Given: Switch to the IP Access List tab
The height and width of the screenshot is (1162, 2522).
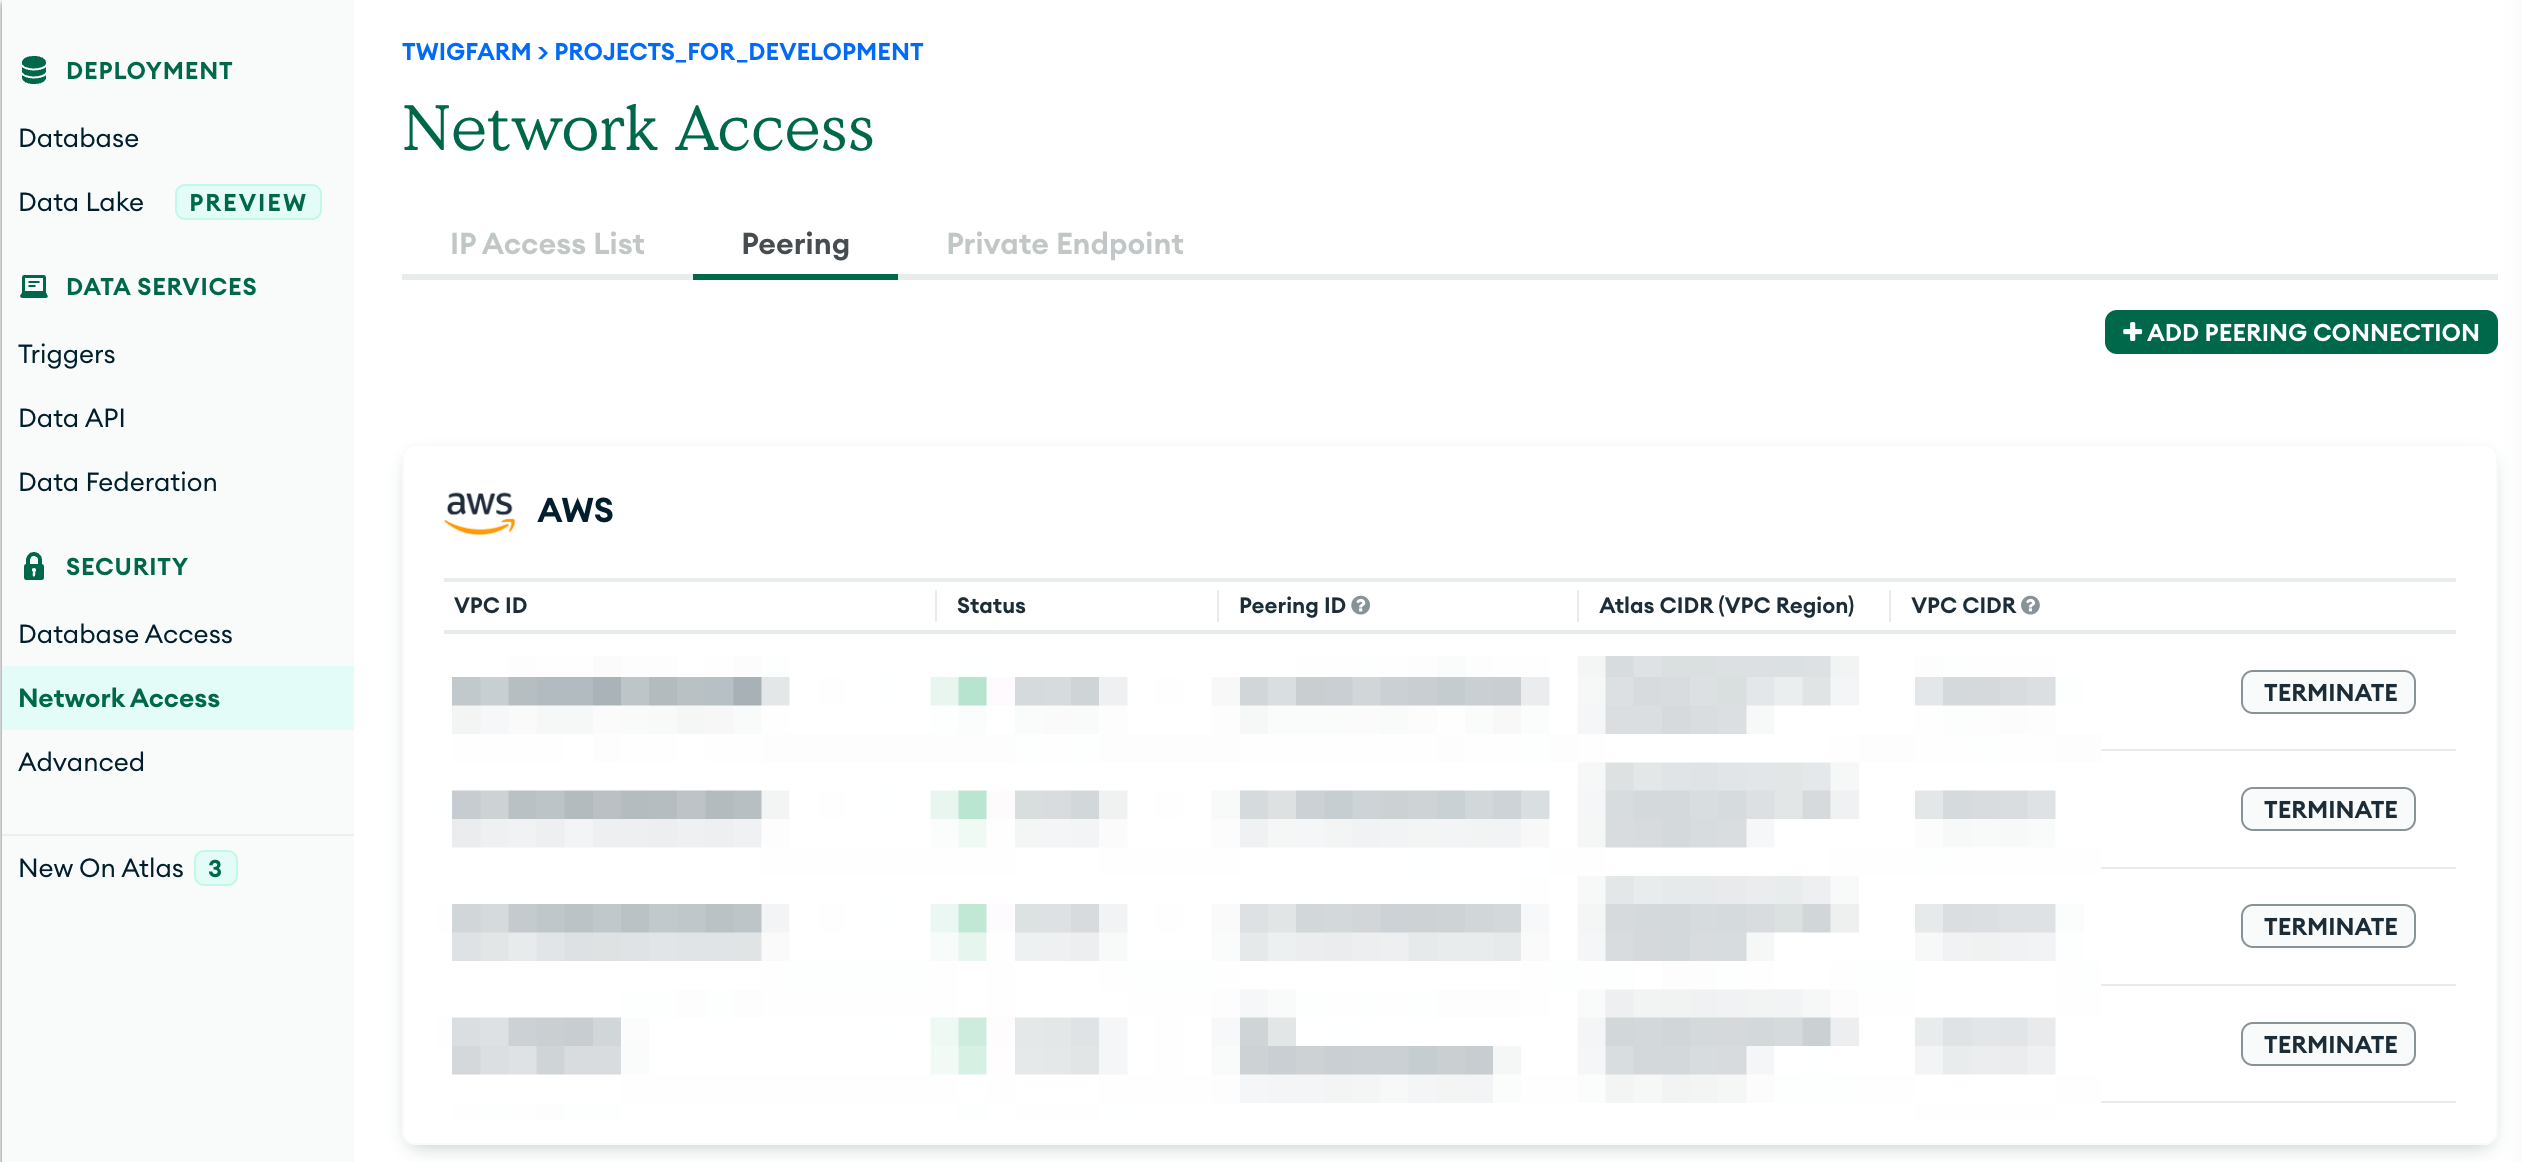Looking at the screenshot, I should tap(547, 244).
